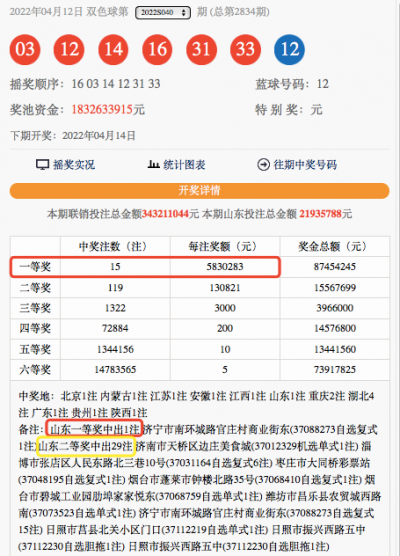
Task: Click the draw order 16 03 14 12 31 33
Action: tap(116, 84)
